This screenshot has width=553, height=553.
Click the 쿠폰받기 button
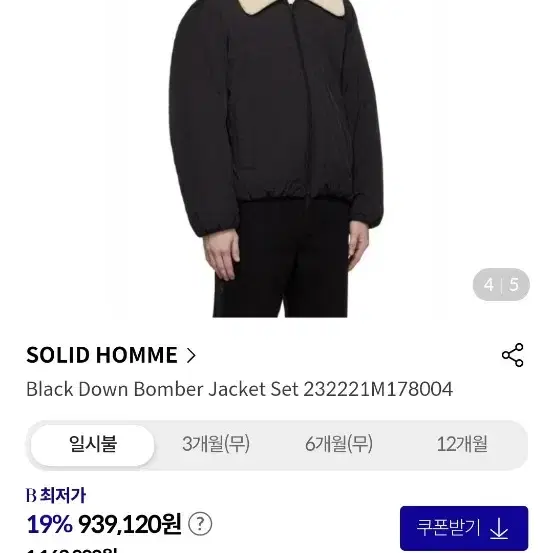click(464, 528)
